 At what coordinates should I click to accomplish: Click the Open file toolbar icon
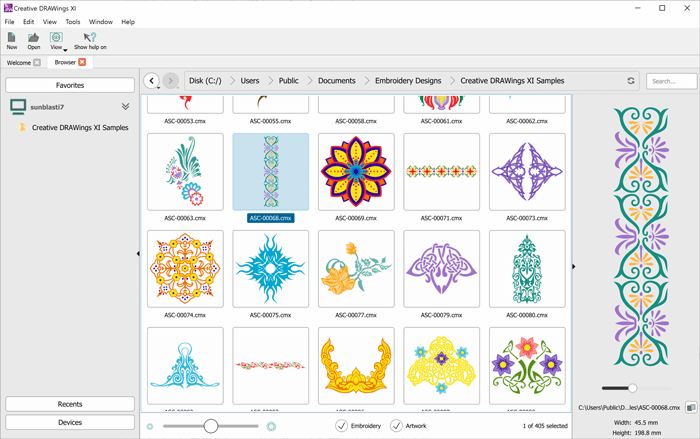click(x=34, y=38)
